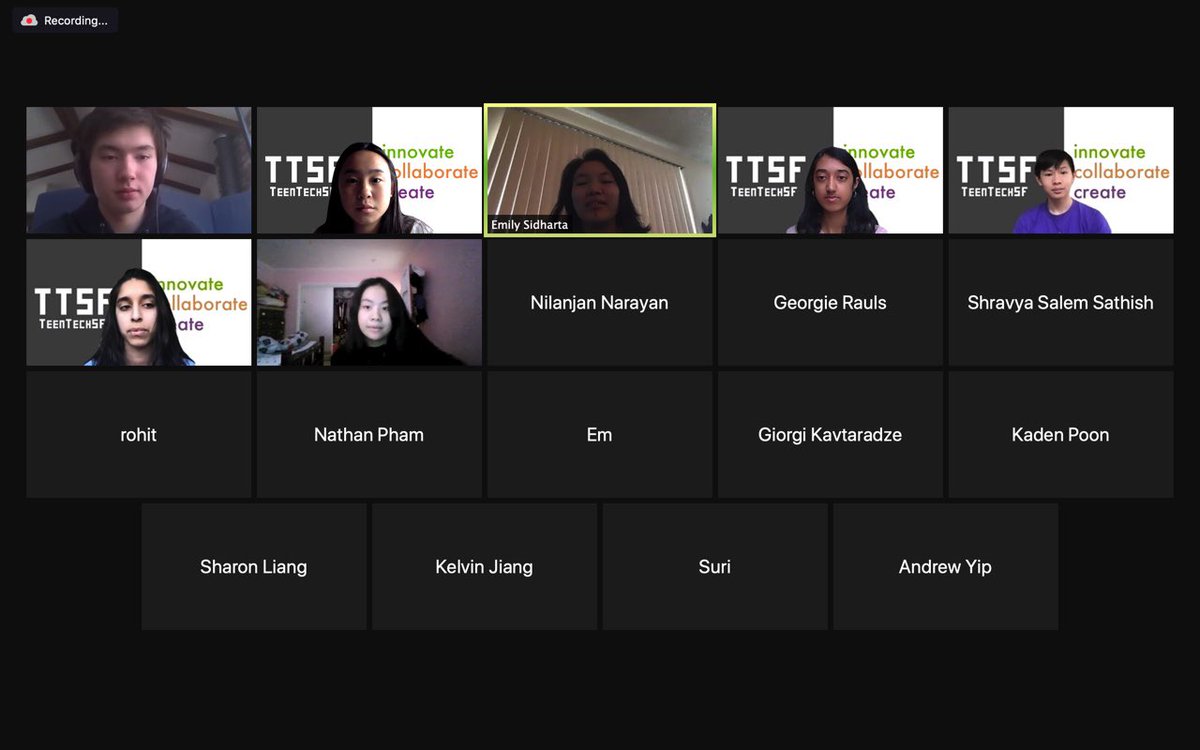Select Emily Sidharta's highlighted video tile
Image resolution: width=1200 pixels, height=750 pixels.
(600, 170)
